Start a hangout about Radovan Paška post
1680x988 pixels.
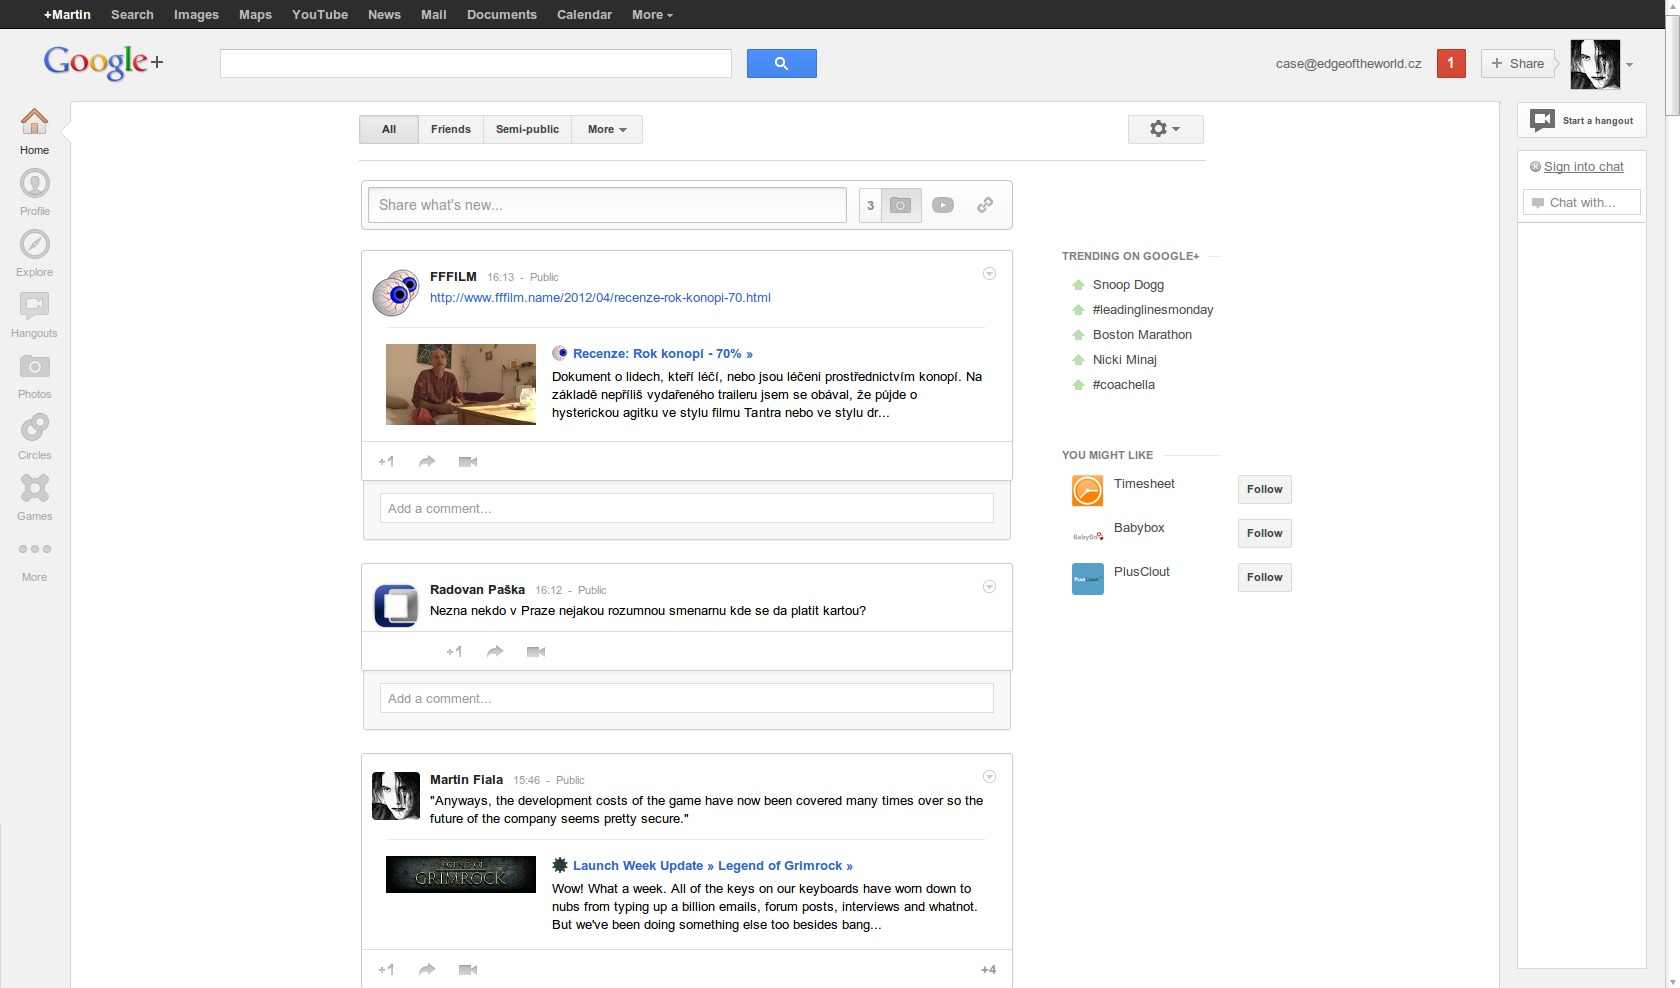(x=535, y=651)
